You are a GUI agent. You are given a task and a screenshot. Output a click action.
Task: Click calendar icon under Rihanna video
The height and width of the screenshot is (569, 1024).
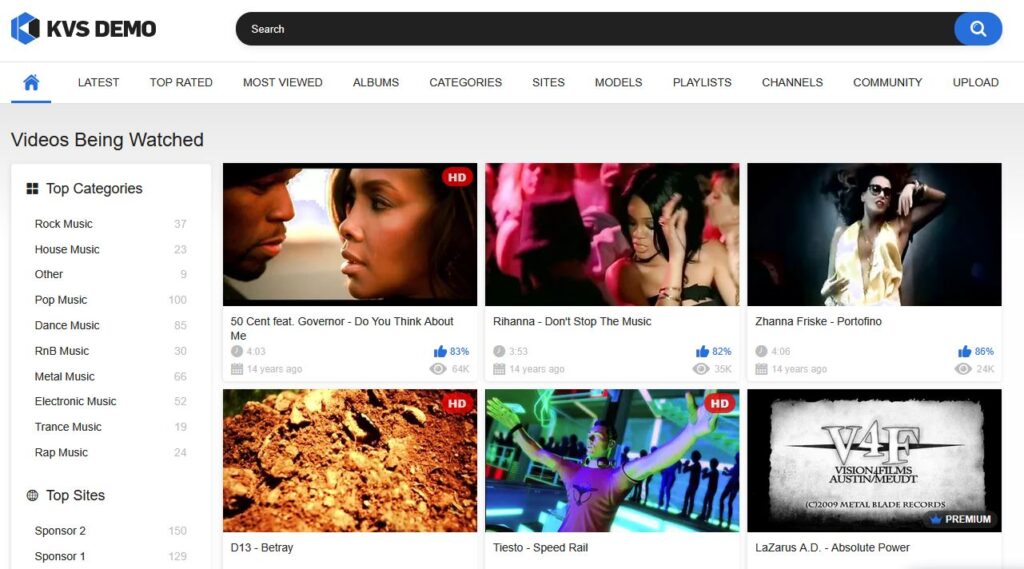499,369
